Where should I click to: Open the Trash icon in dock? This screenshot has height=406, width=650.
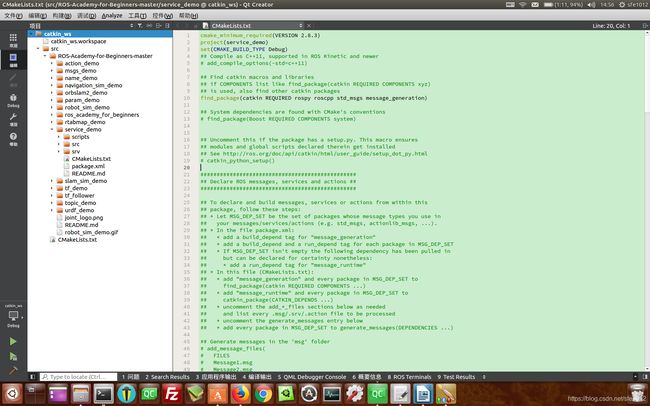tap(636, 394)
